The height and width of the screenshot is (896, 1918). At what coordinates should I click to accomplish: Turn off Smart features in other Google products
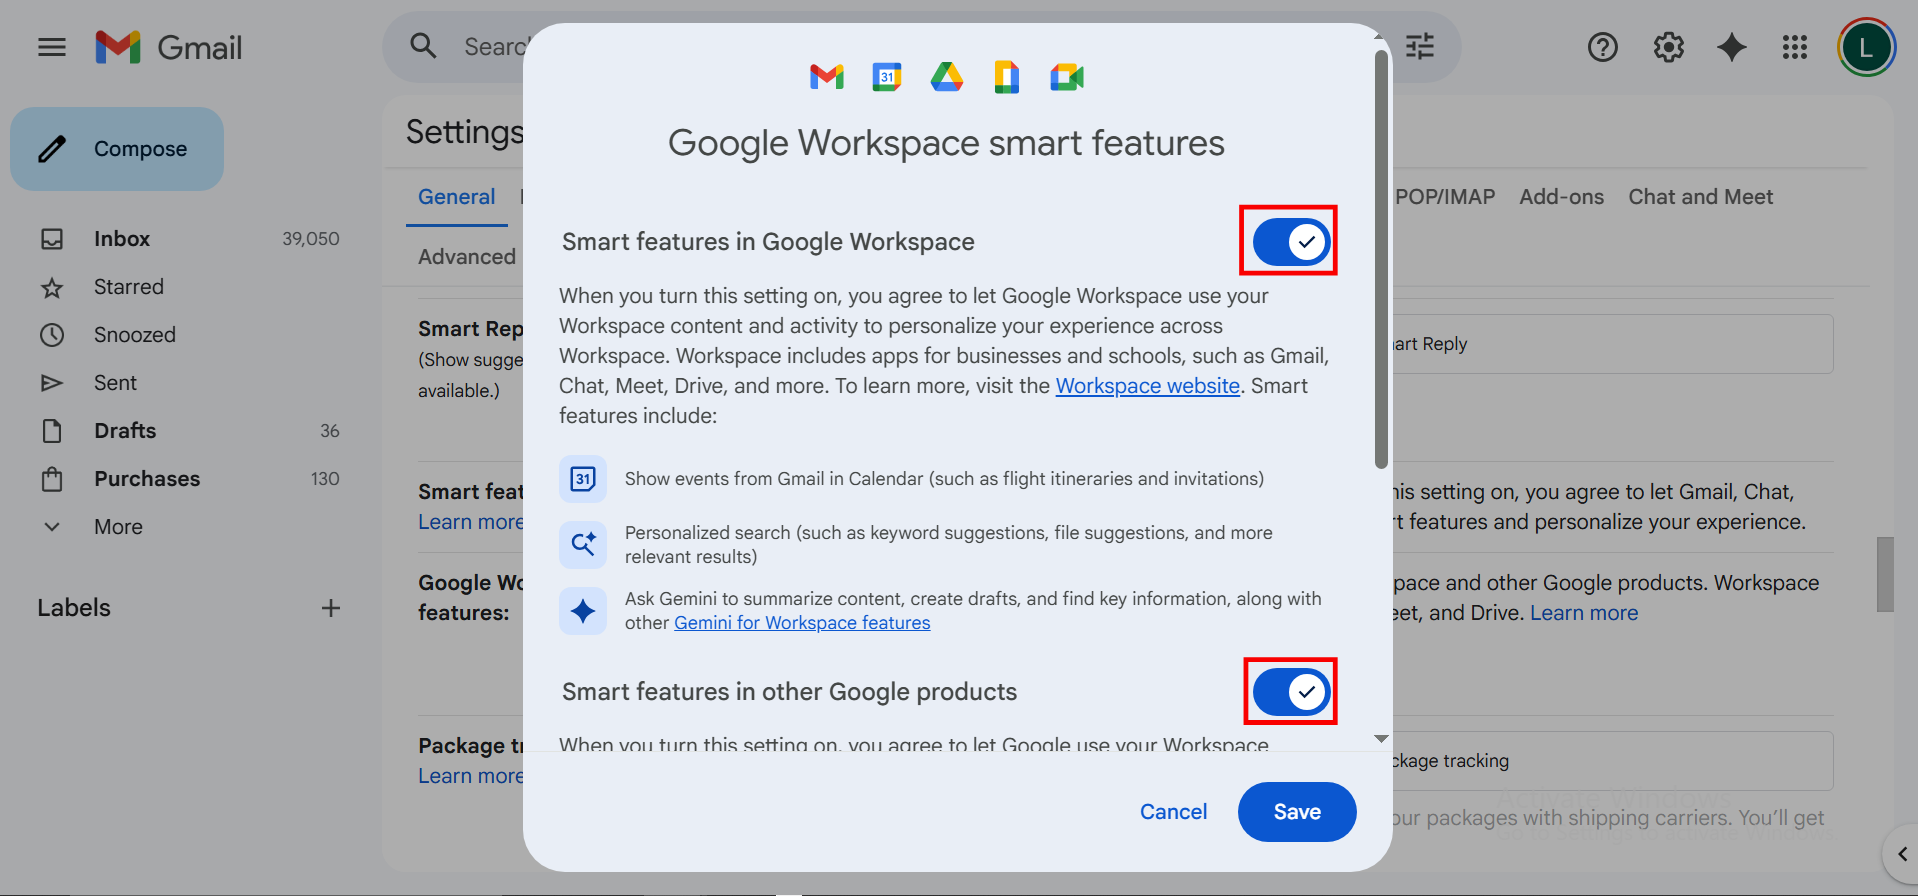[1290, 692]
